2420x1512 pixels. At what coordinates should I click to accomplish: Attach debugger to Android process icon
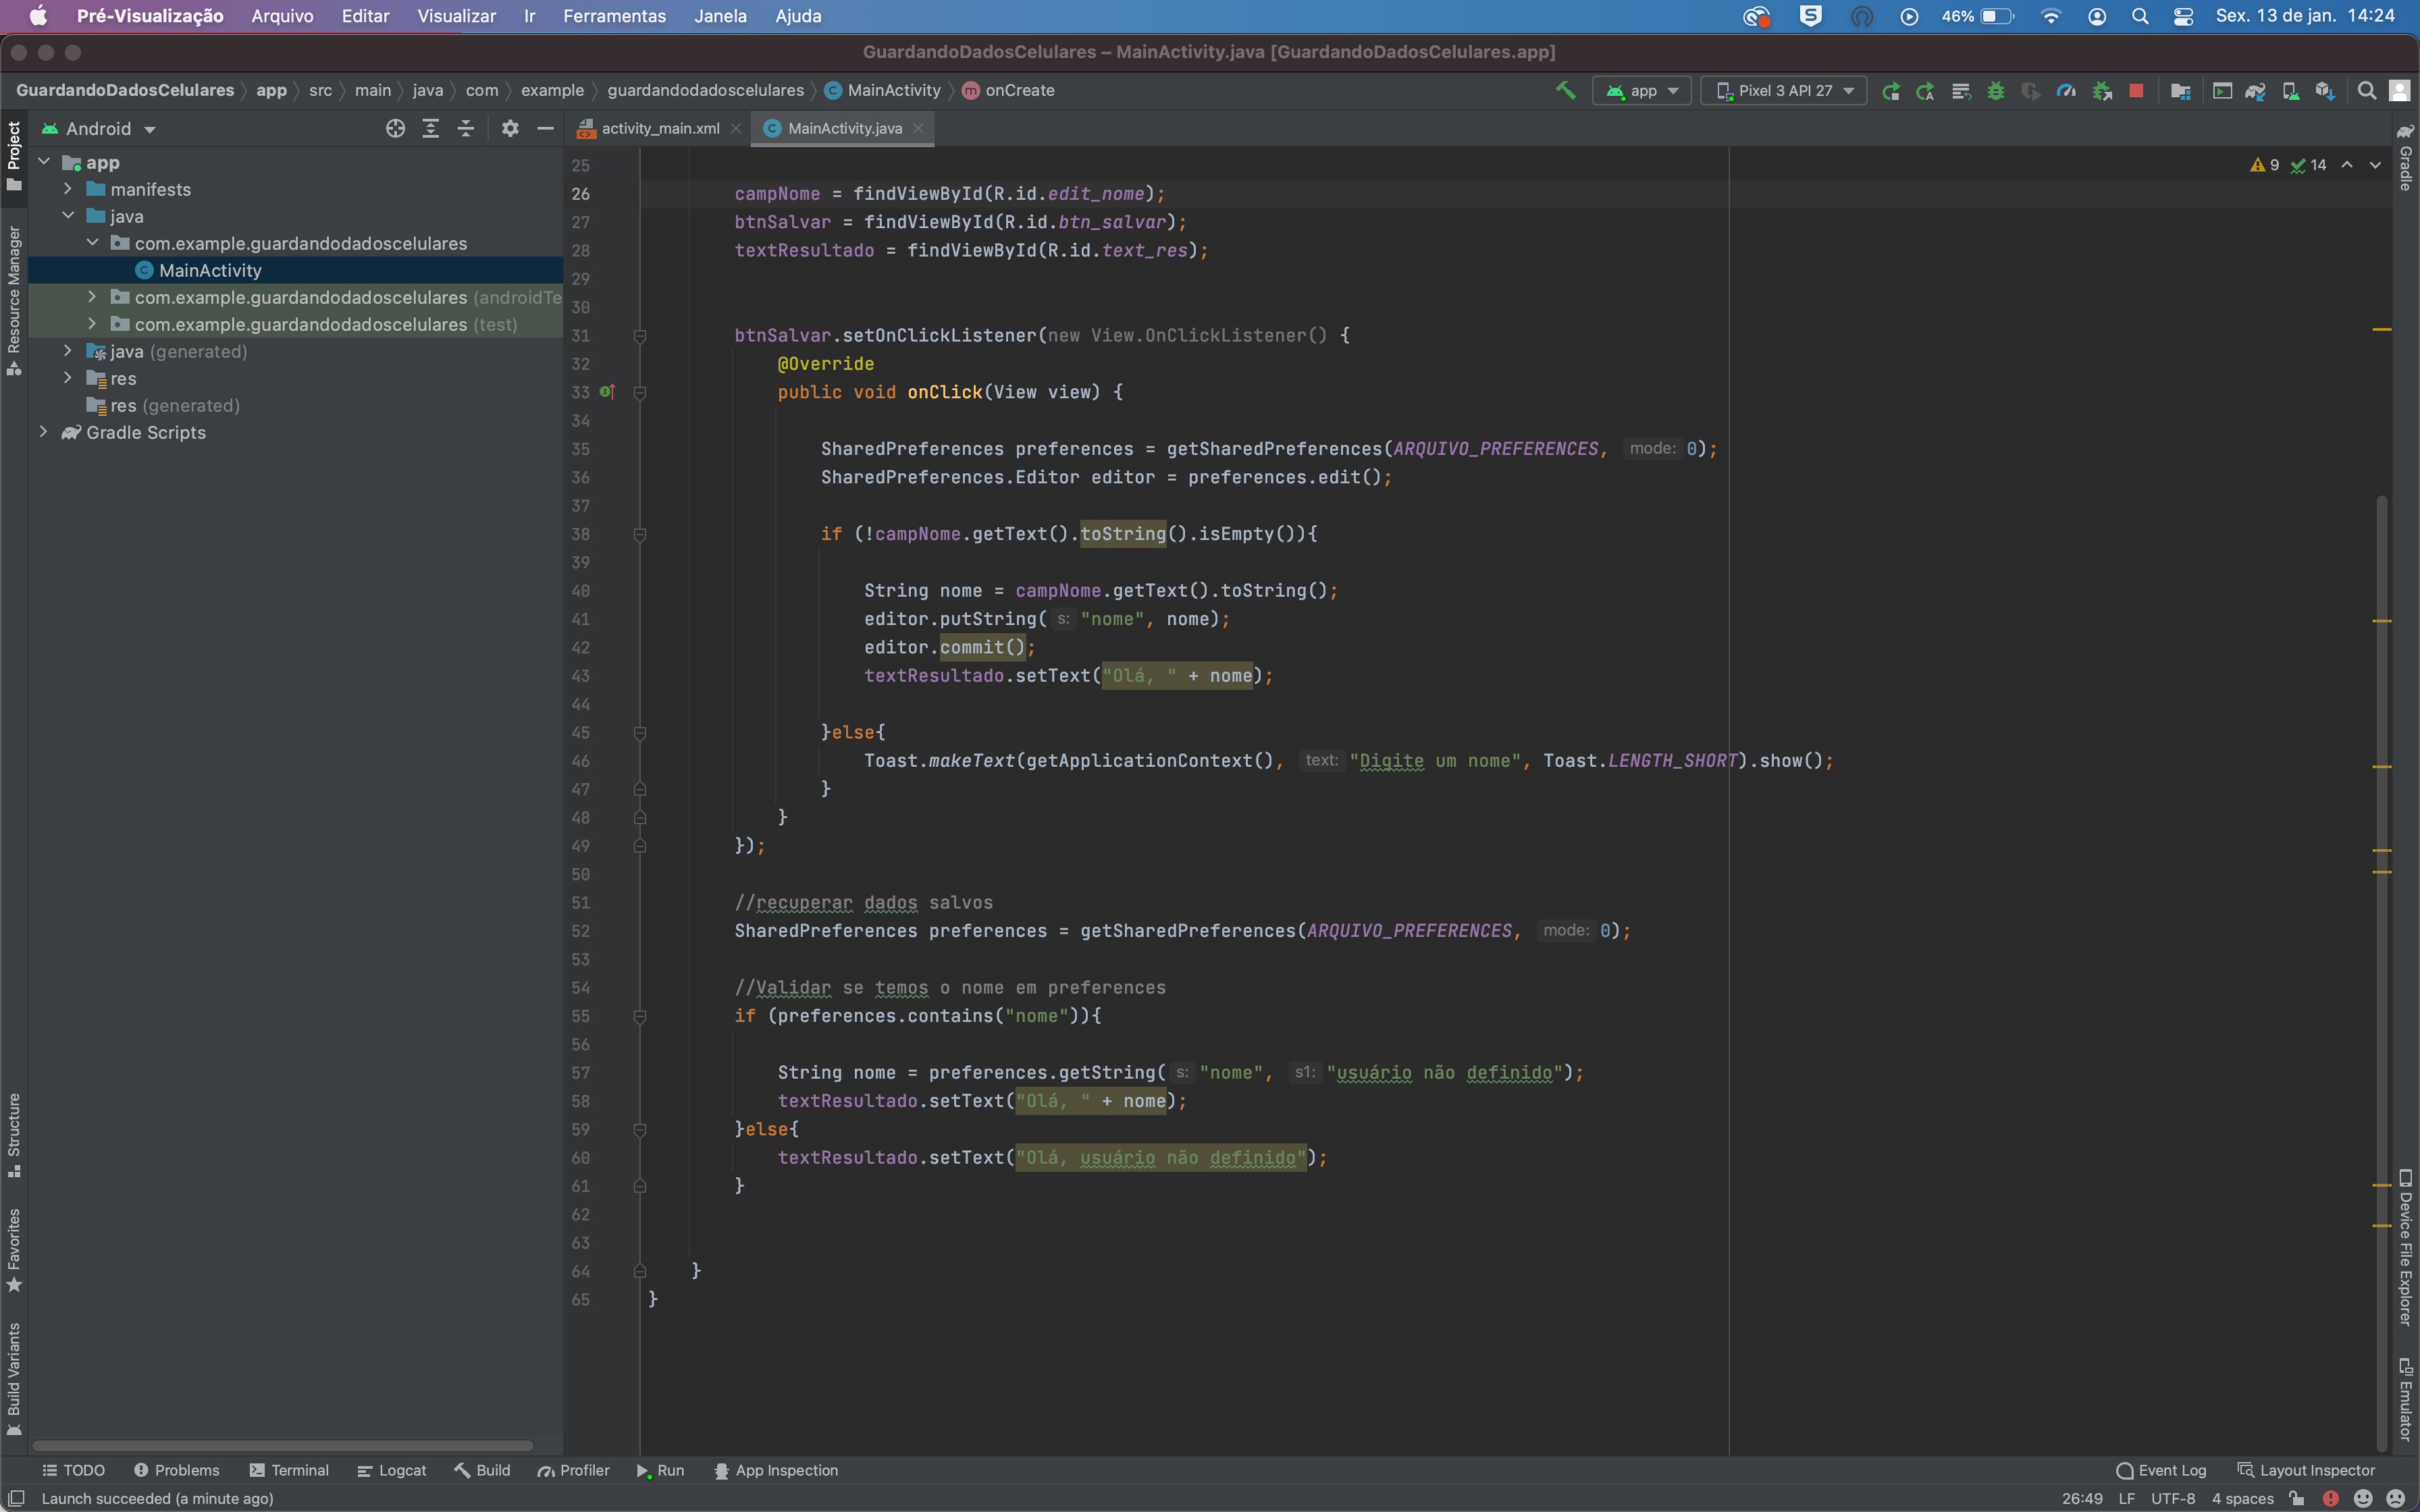coord(2100,90)
